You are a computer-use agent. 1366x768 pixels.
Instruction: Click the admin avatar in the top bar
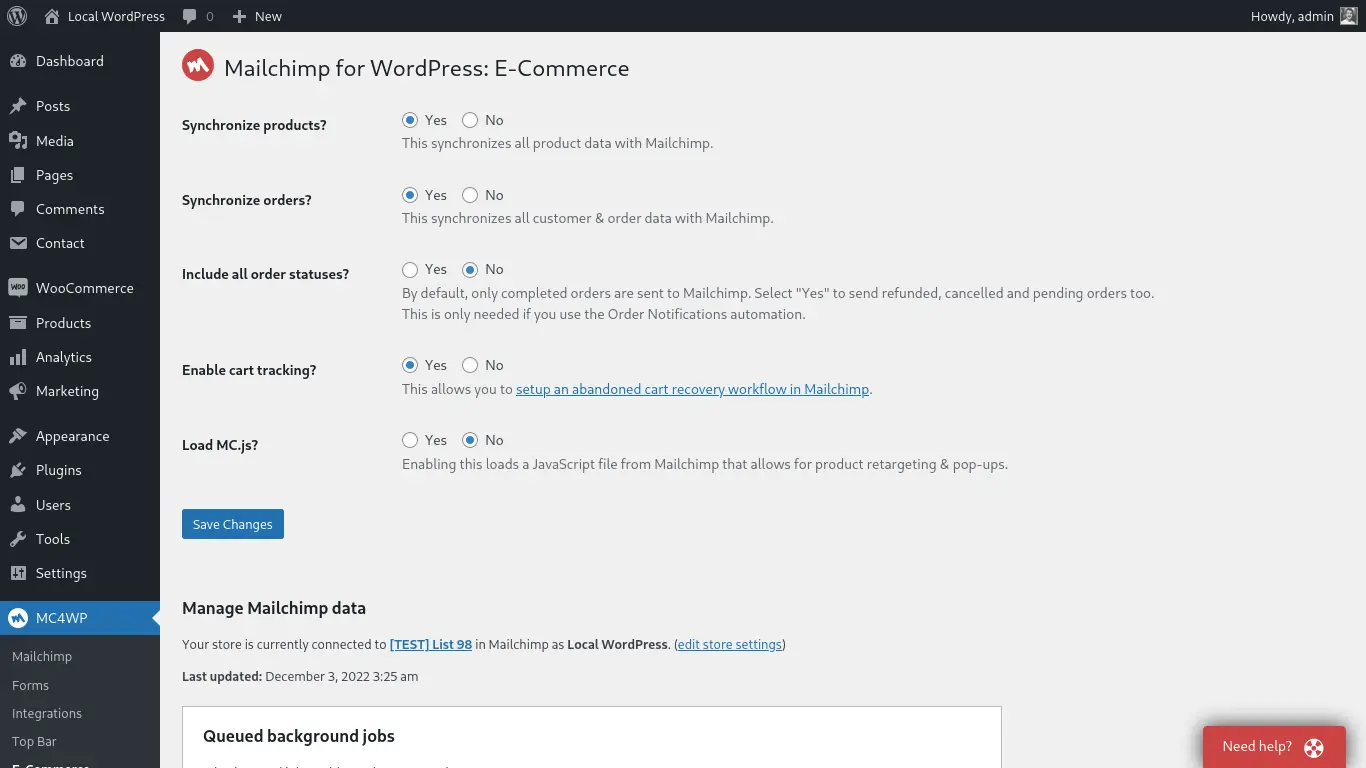(1349, 16)
